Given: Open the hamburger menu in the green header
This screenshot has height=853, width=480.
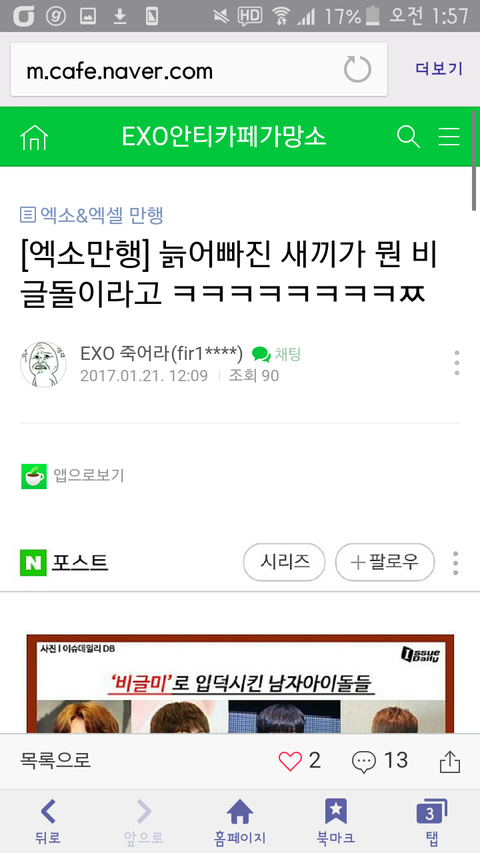Looking at the screenshot, I should 450,137.
